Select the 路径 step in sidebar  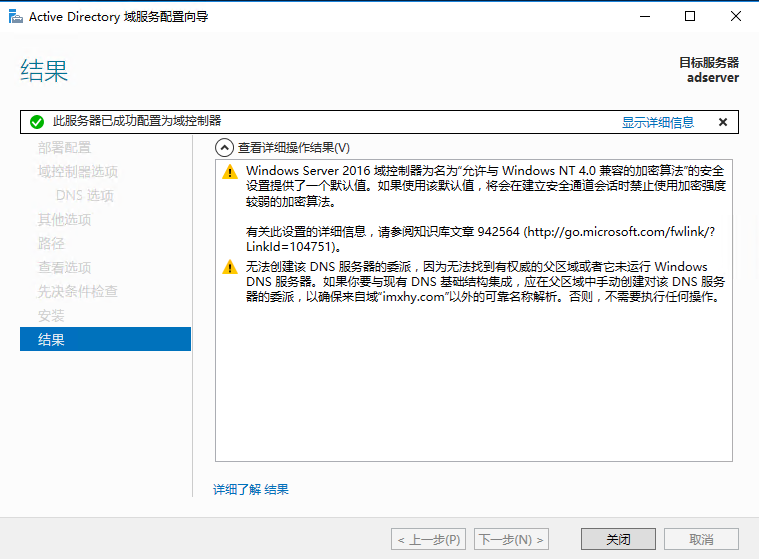[x=51, y=244]
